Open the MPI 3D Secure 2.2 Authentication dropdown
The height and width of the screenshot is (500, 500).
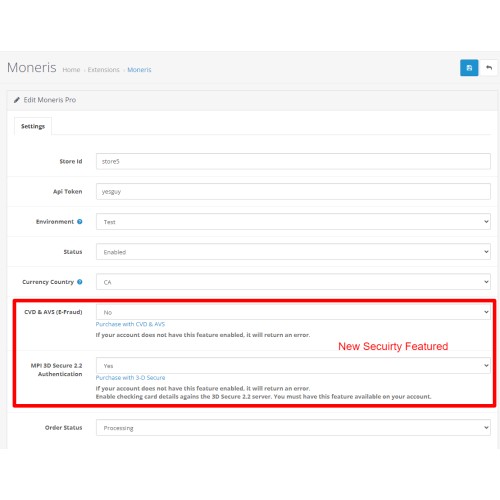click(293, 365)
